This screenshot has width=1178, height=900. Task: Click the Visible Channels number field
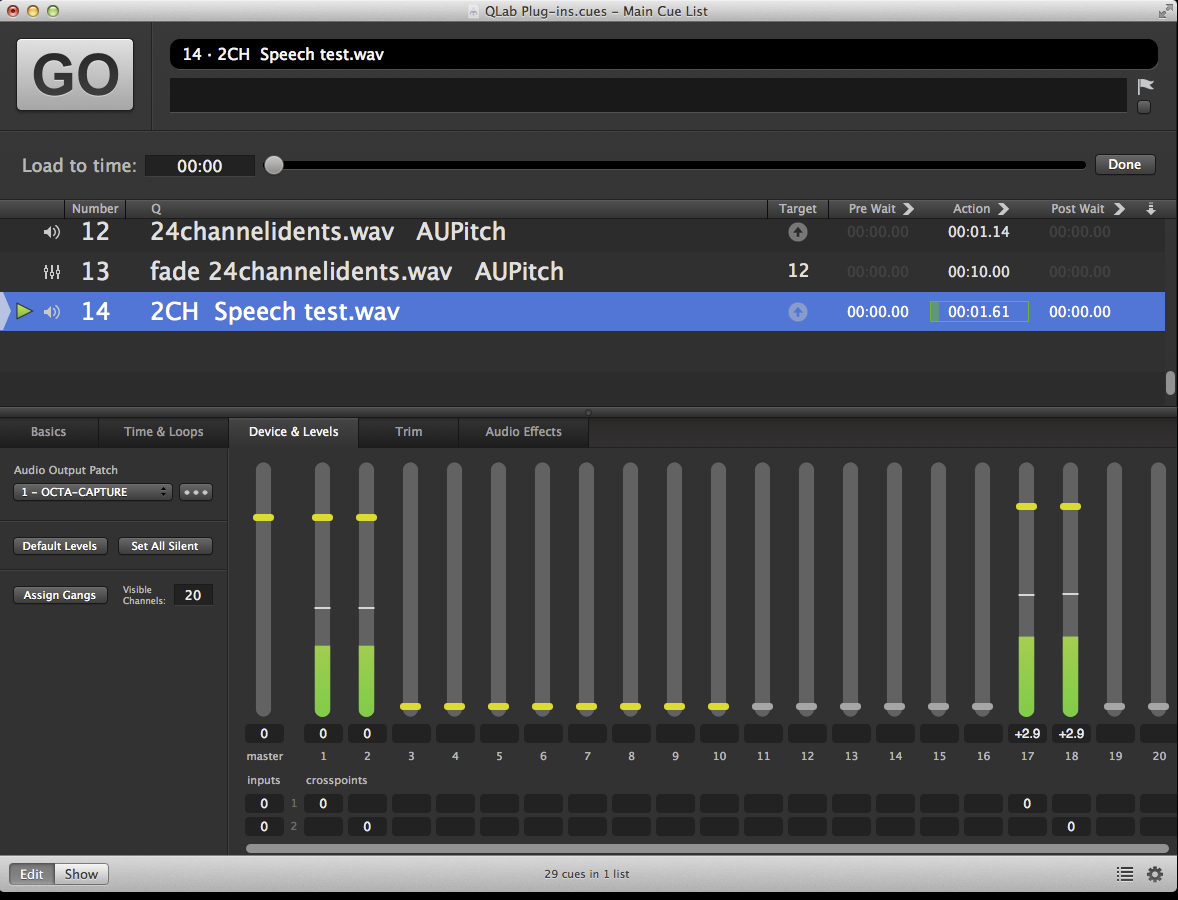(192, 595)
